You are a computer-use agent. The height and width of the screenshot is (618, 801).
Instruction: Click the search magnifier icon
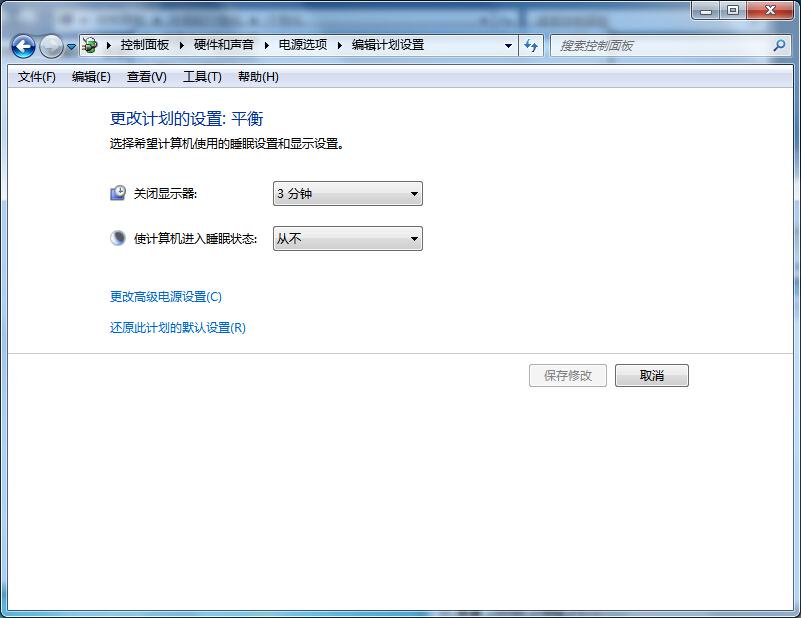pyautogui.click(x=779, y=45)
